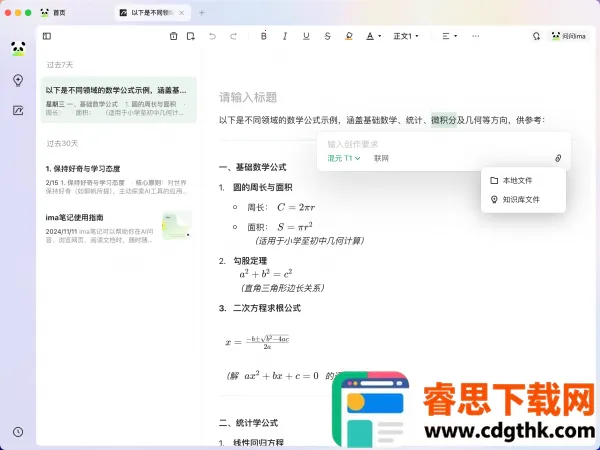
Task: Choose 本地文件 from attachment menu
Action: (517, 180)
